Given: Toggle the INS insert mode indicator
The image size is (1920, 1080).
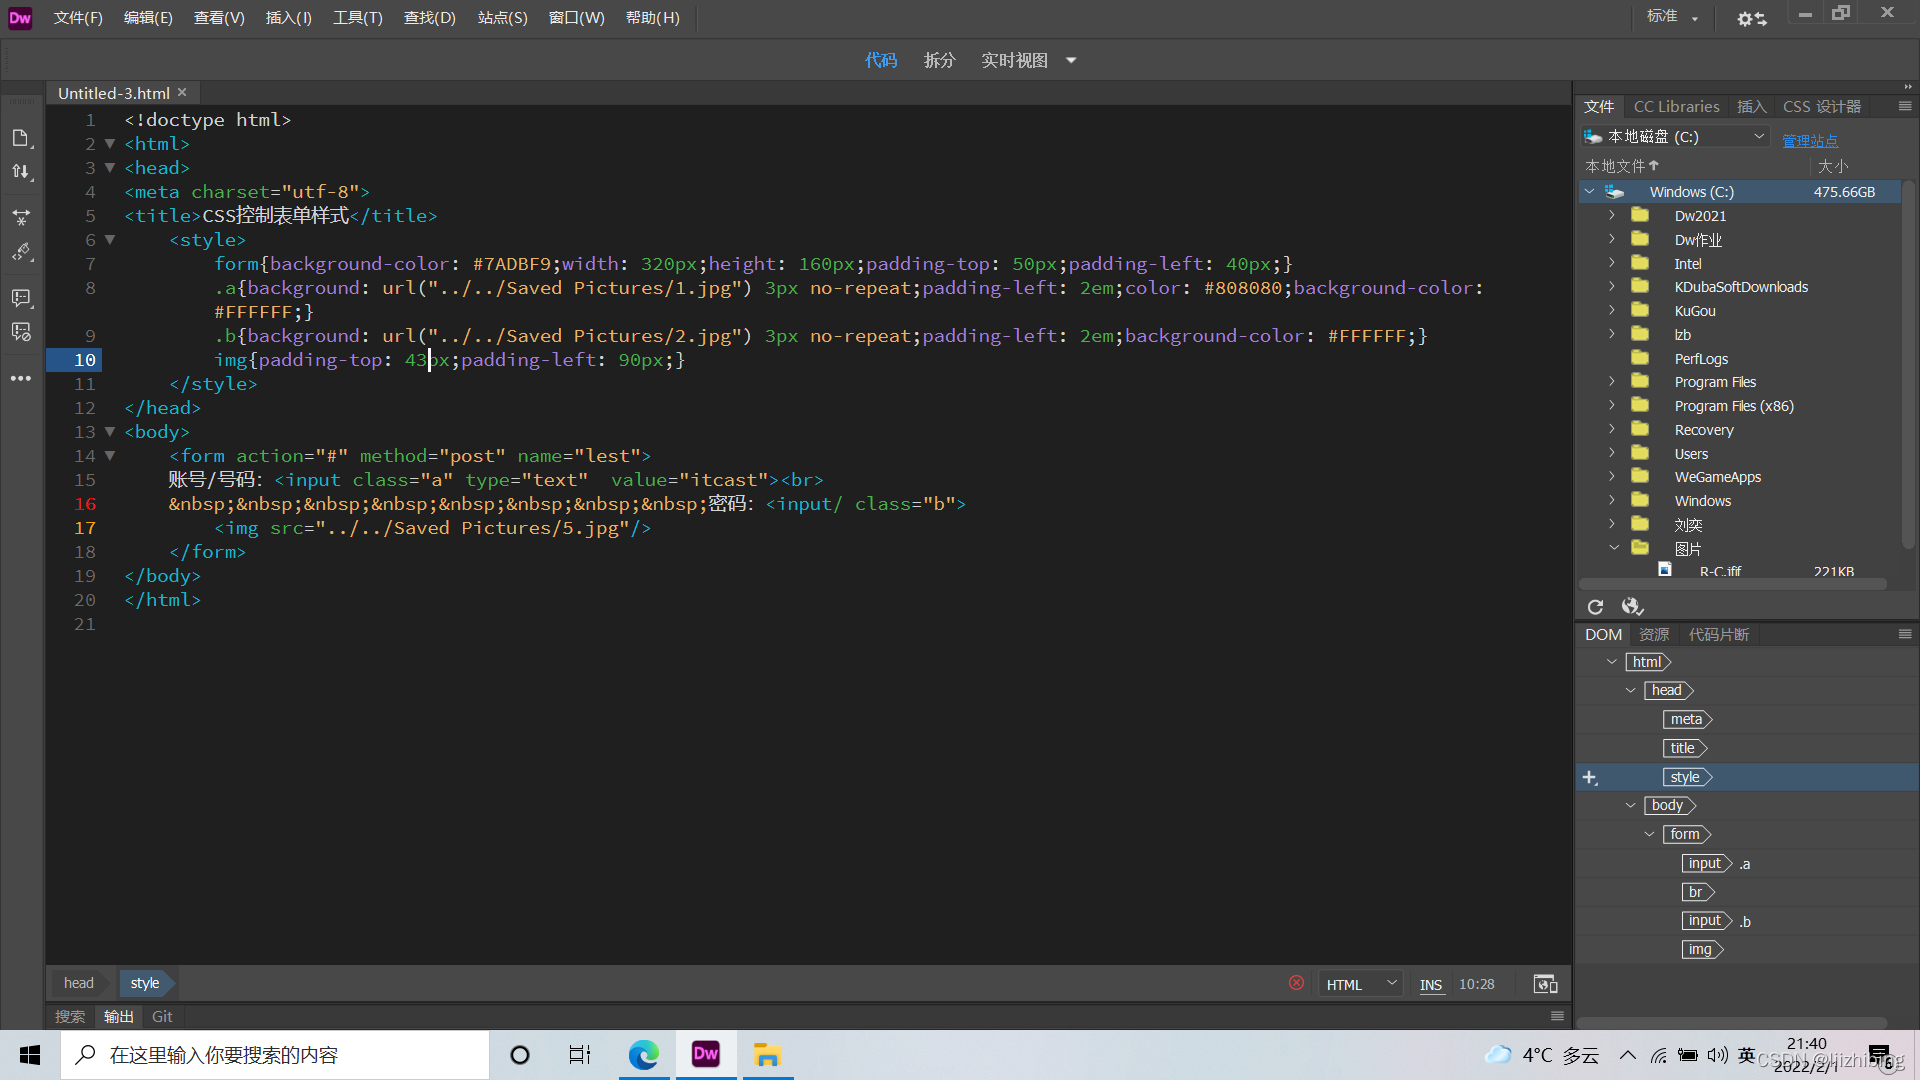Looking at the screenshot, I should click(x=1430, y=985).
